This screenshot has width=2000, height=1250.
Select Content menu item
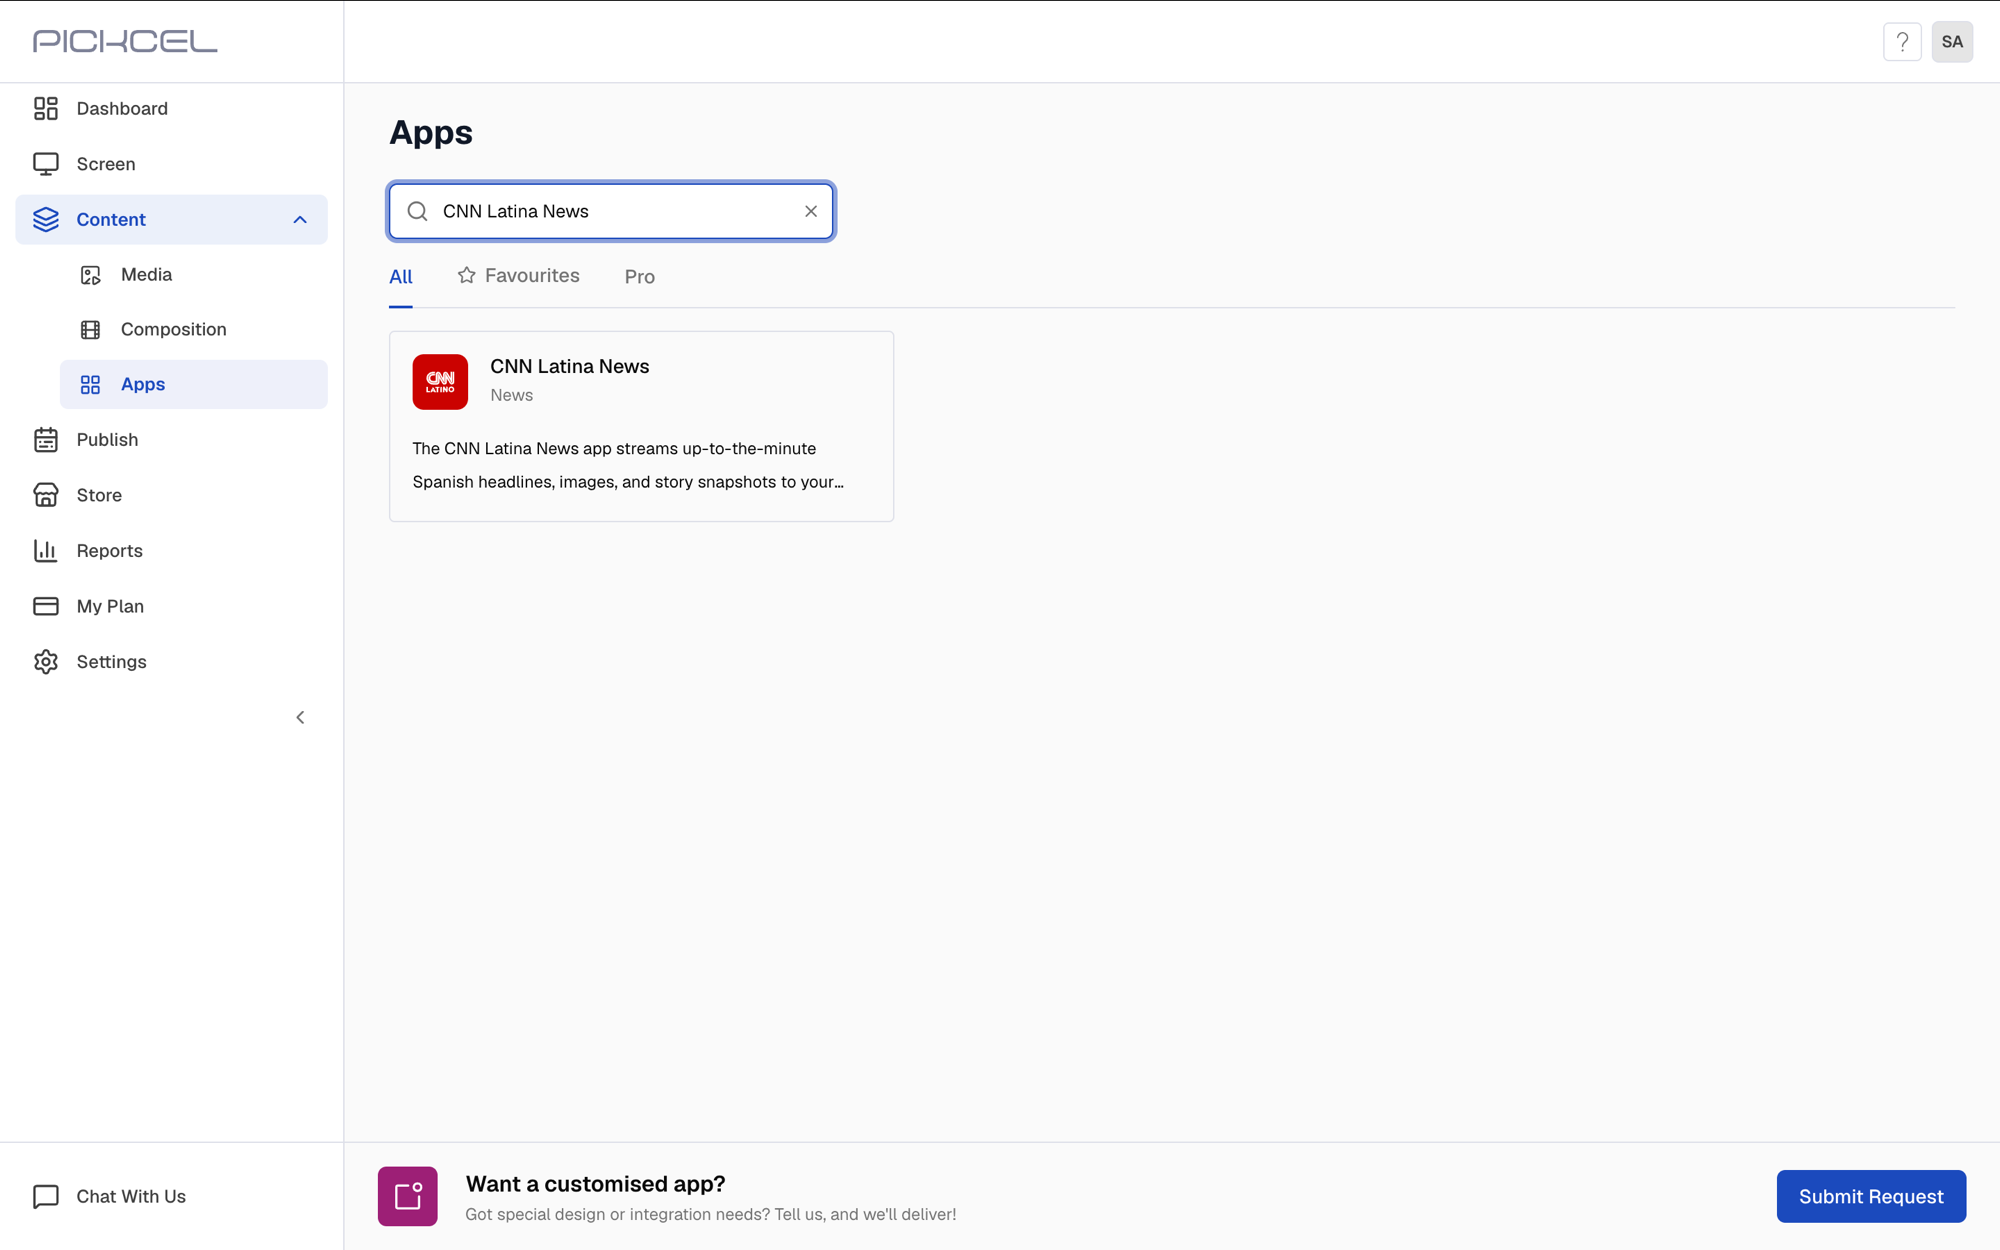172,220
